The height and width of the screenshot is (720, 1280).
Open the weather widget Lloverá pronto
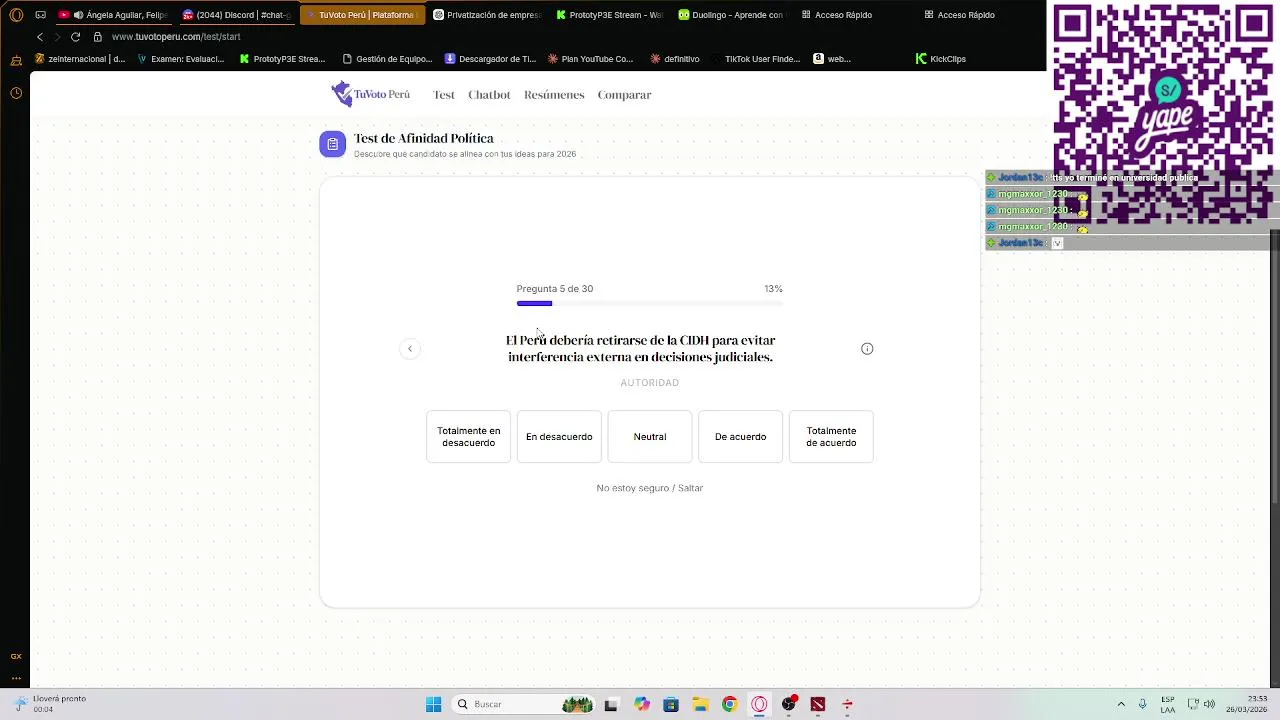51,704
